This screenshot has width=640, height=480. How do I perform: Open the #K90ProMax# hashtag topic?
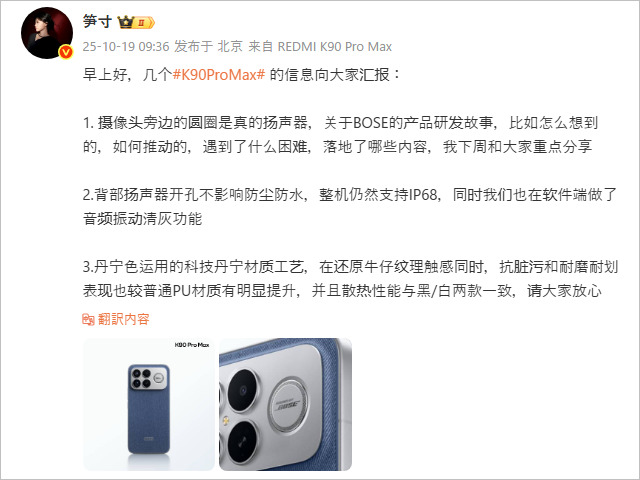pyautogui.click(x=219, y=75)
